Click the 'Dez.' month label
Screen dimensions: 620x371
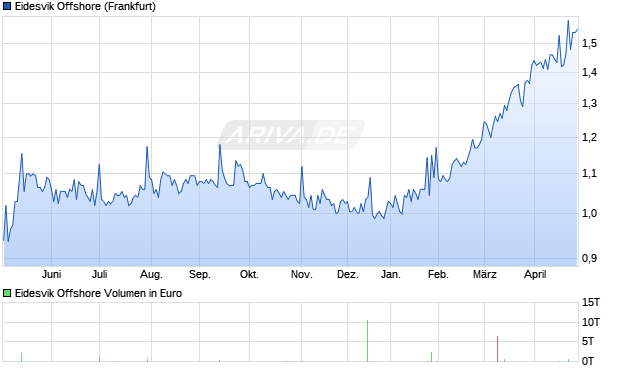pos(348,274)
